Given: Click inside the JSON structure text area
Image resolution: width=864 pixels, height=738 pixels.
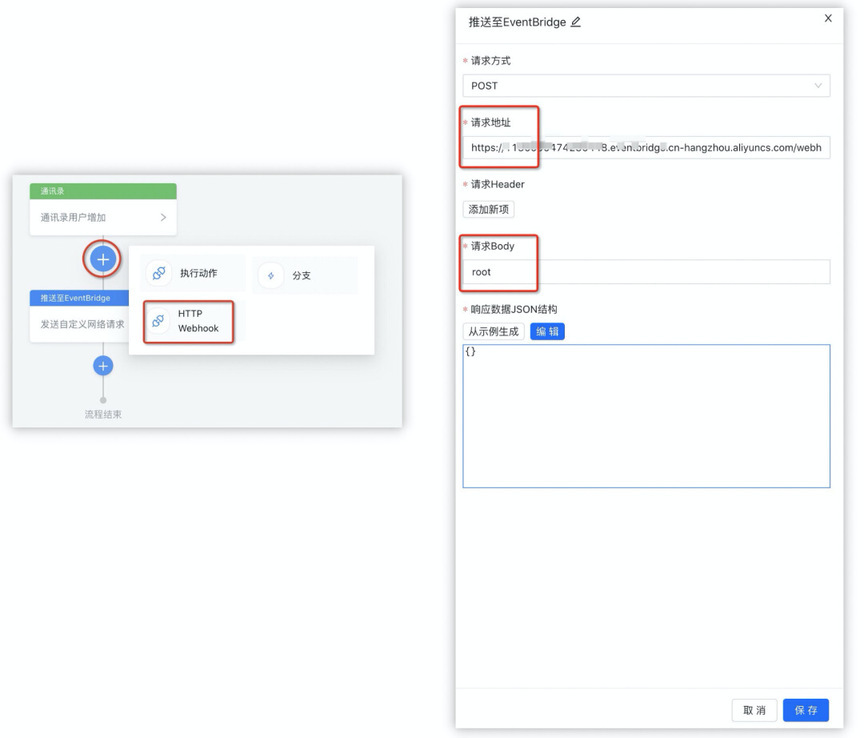Looking at the screenshot, I should point(646,416).
